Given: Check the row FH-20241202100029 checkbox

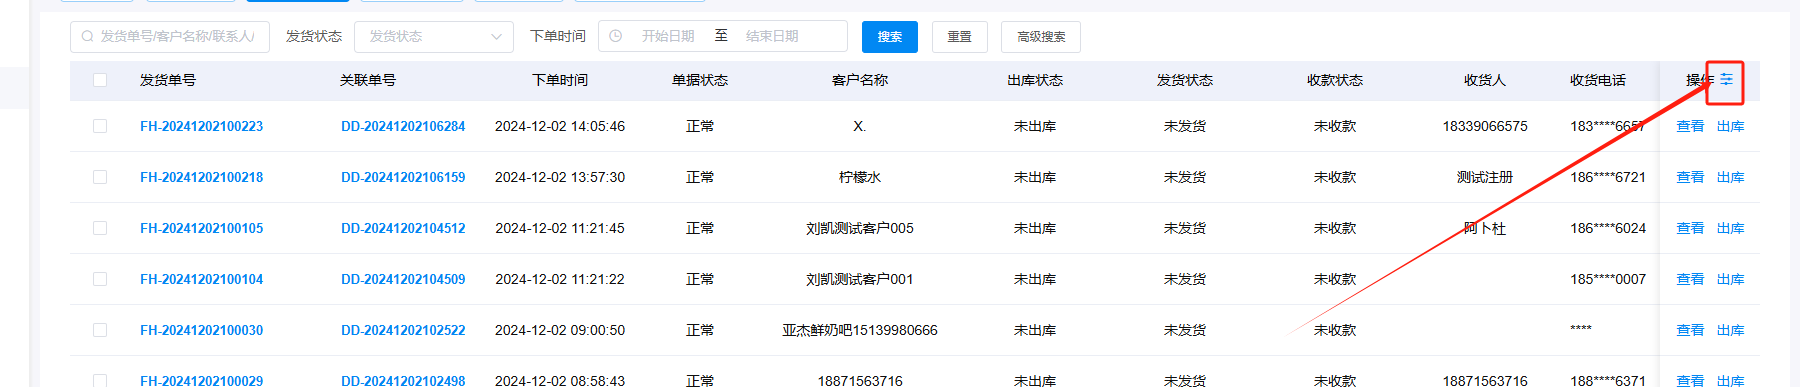Looking at the screenshot, I should (x=100, y=381).
